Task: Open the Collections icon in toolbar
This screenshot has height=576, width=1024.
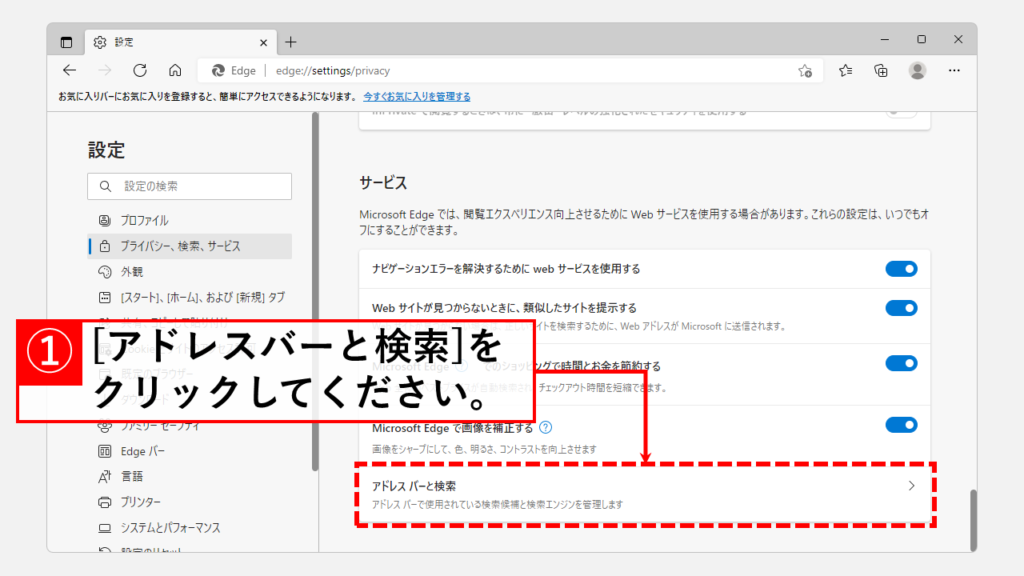Action: pos(881,71)
